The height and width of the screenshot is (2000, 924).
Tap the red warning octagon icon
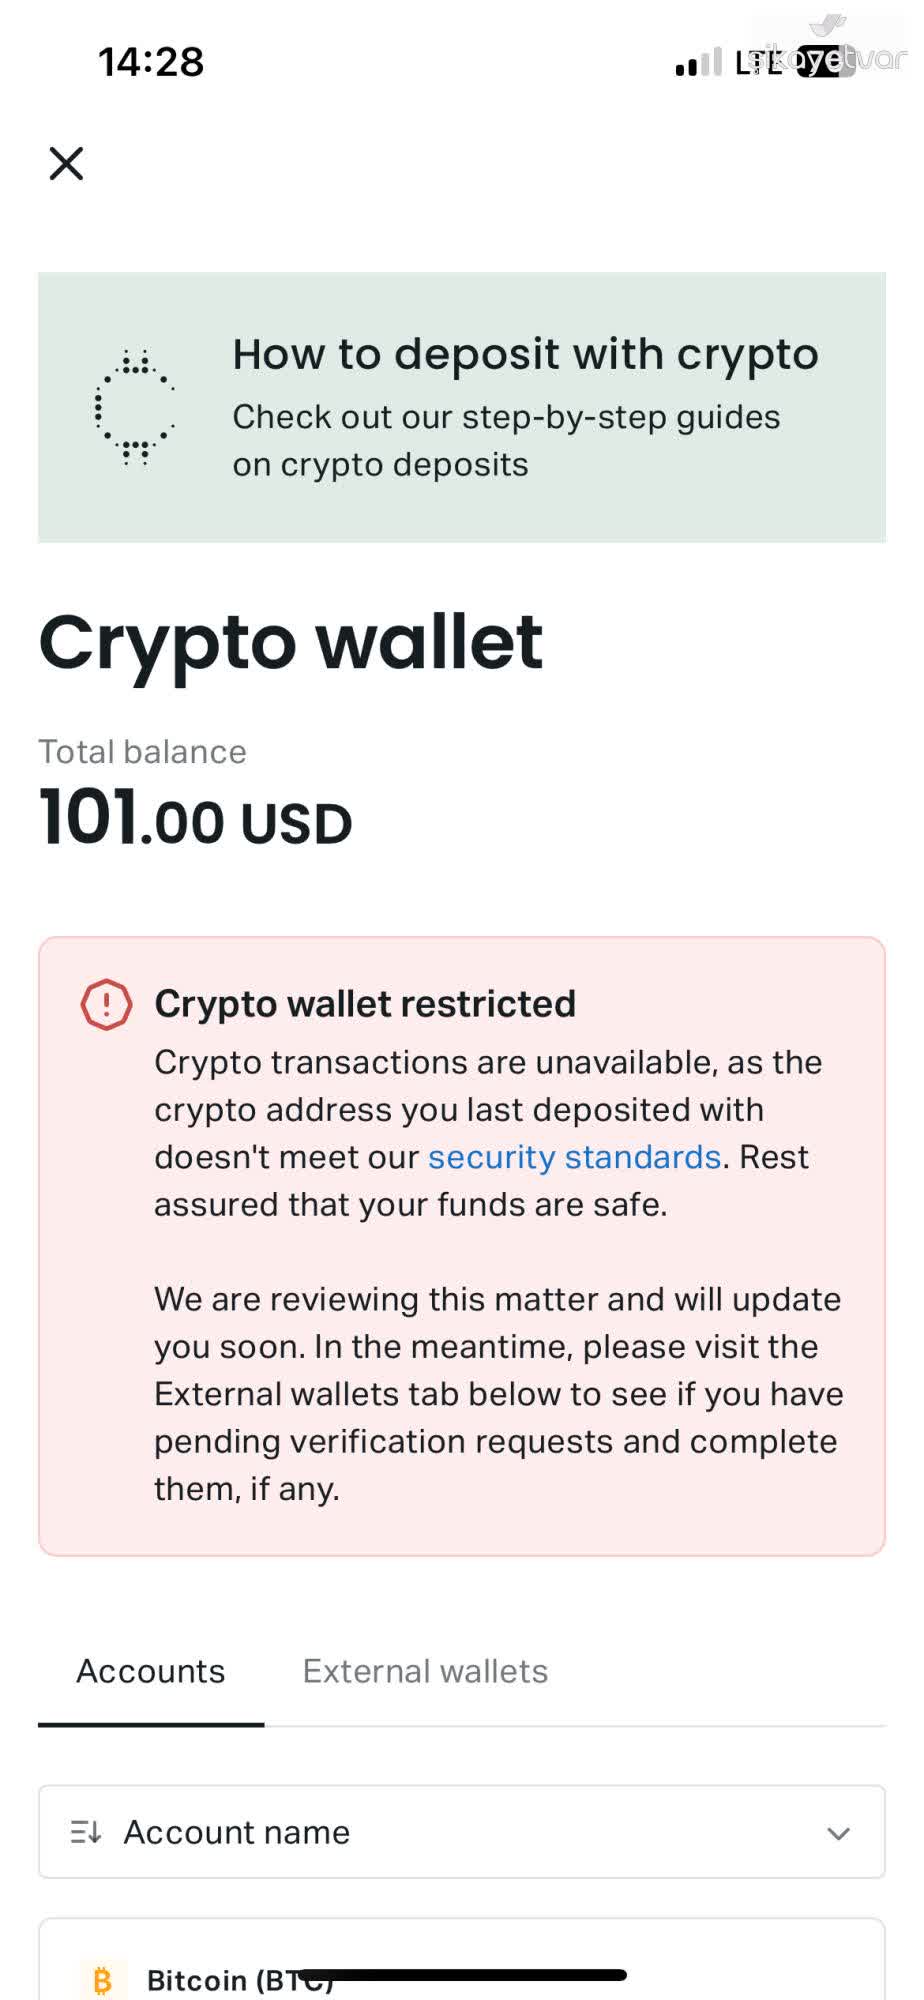pyautogui.click(x=104, y=1005)
